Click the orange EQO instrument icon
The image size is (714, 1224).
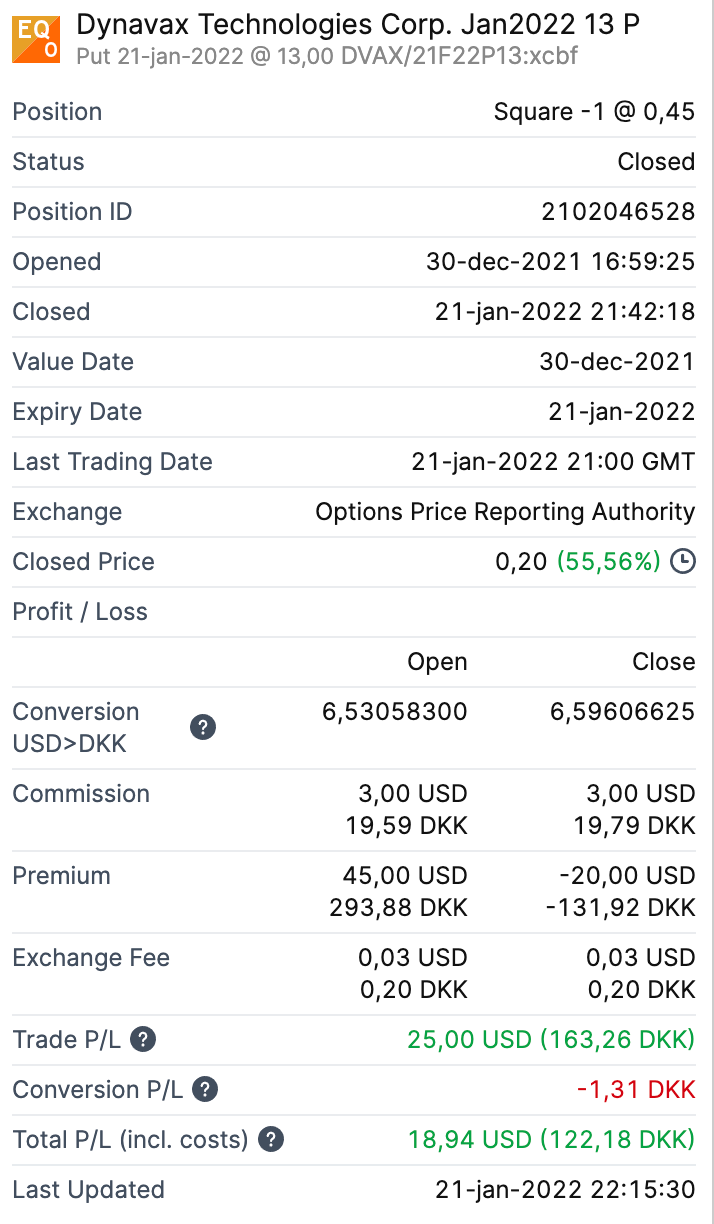tap(36, 39)
